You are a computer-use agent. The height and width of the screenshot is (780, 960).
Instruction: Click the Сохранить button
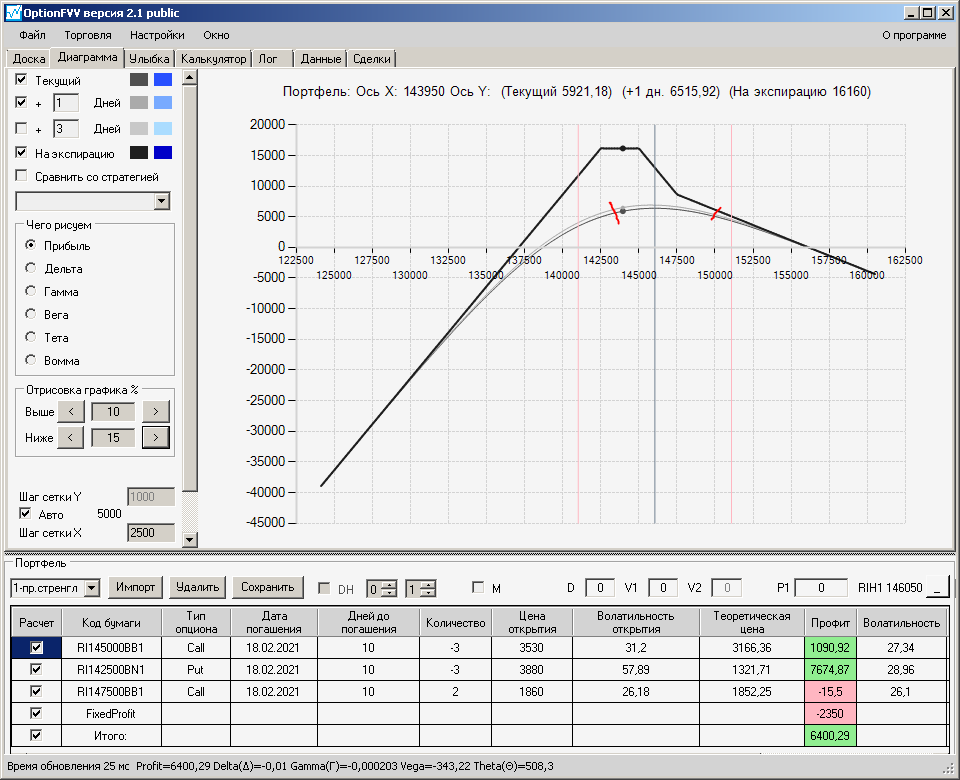tap(267, 587)
